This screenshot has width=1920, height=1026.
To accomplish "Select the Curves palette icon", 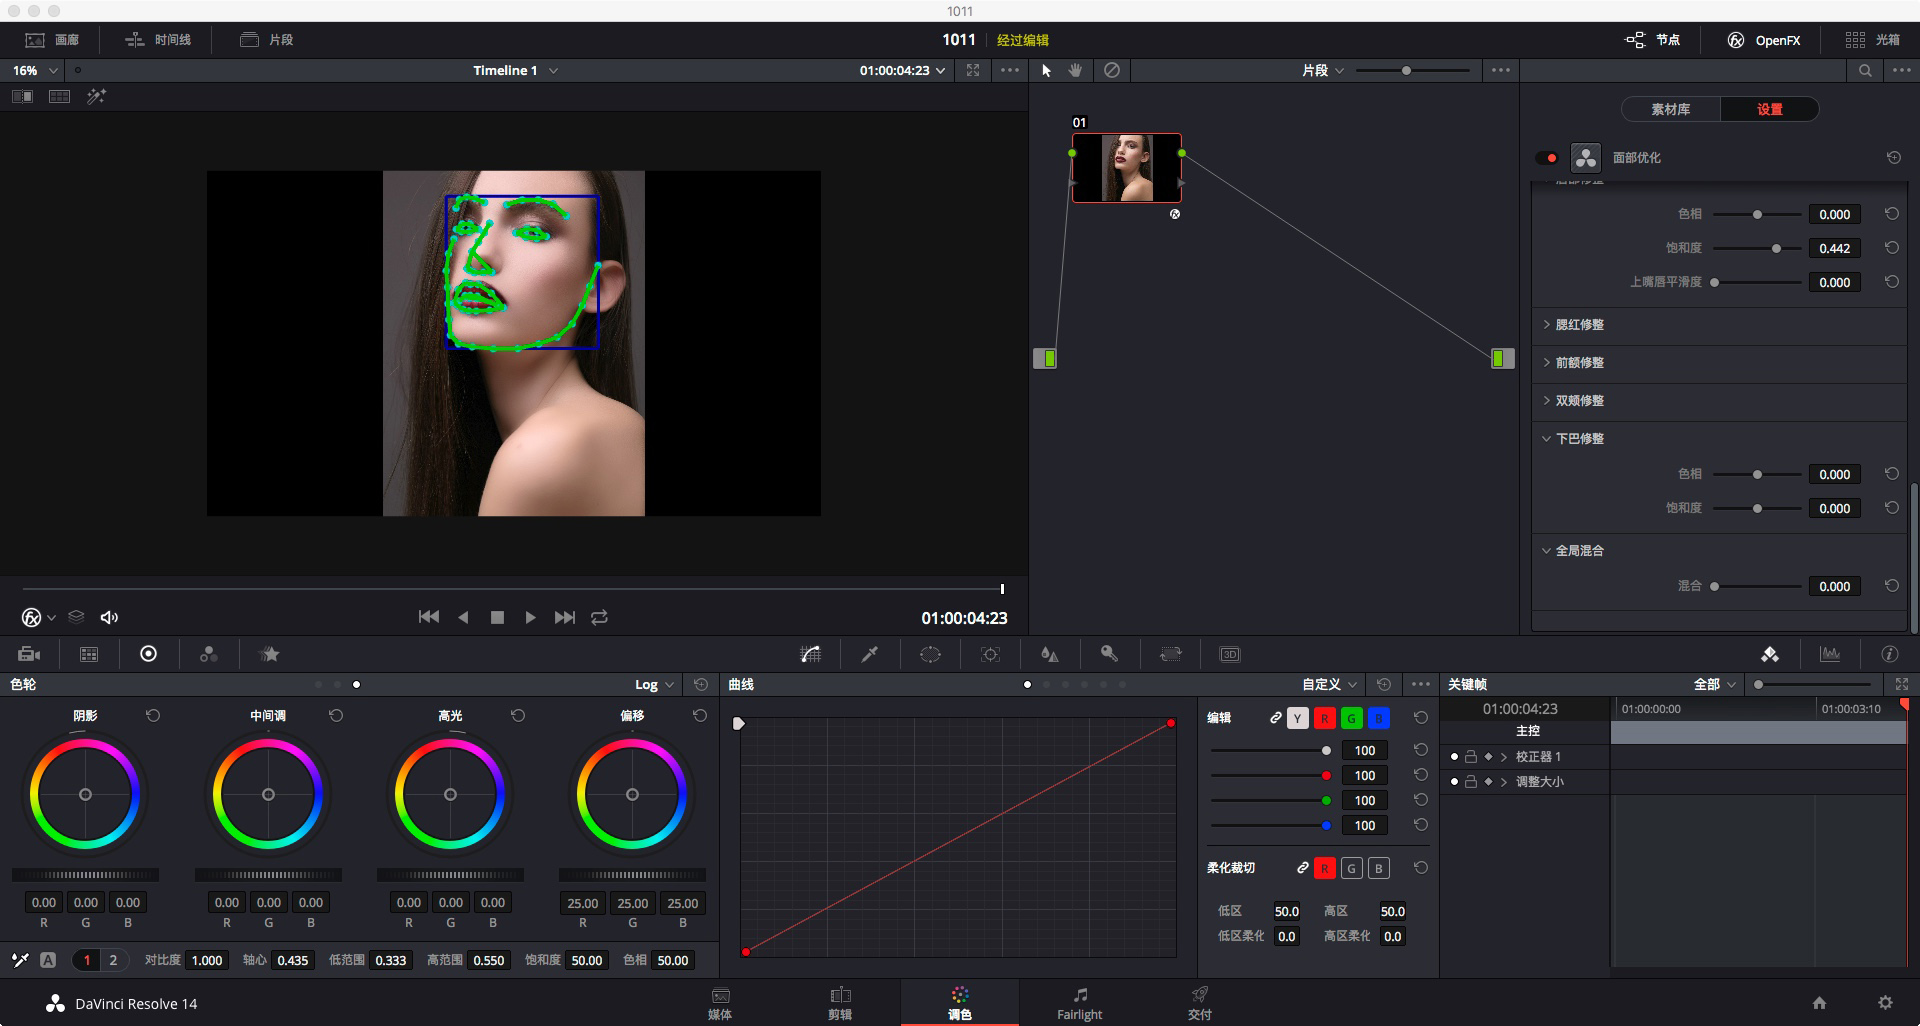I will click(x=811, y=654).
